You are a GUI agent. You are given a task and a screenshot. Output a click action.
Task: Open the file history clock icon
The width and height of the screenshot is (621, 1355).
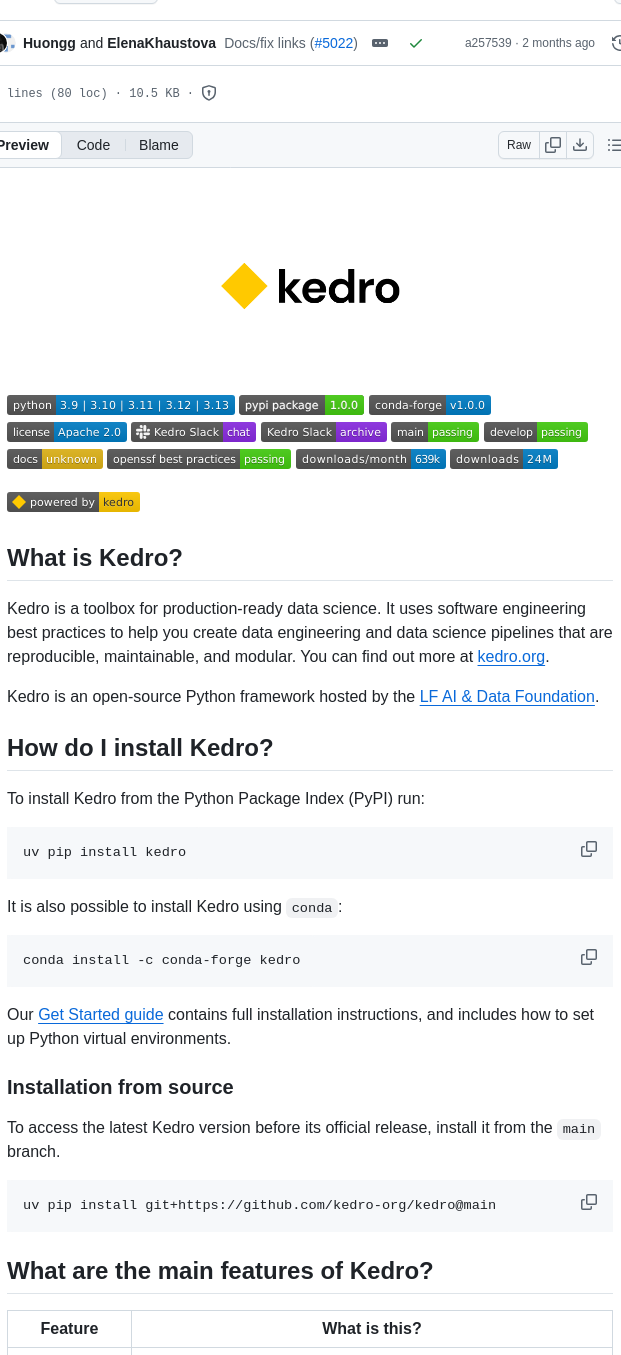[x=617, y=43]
